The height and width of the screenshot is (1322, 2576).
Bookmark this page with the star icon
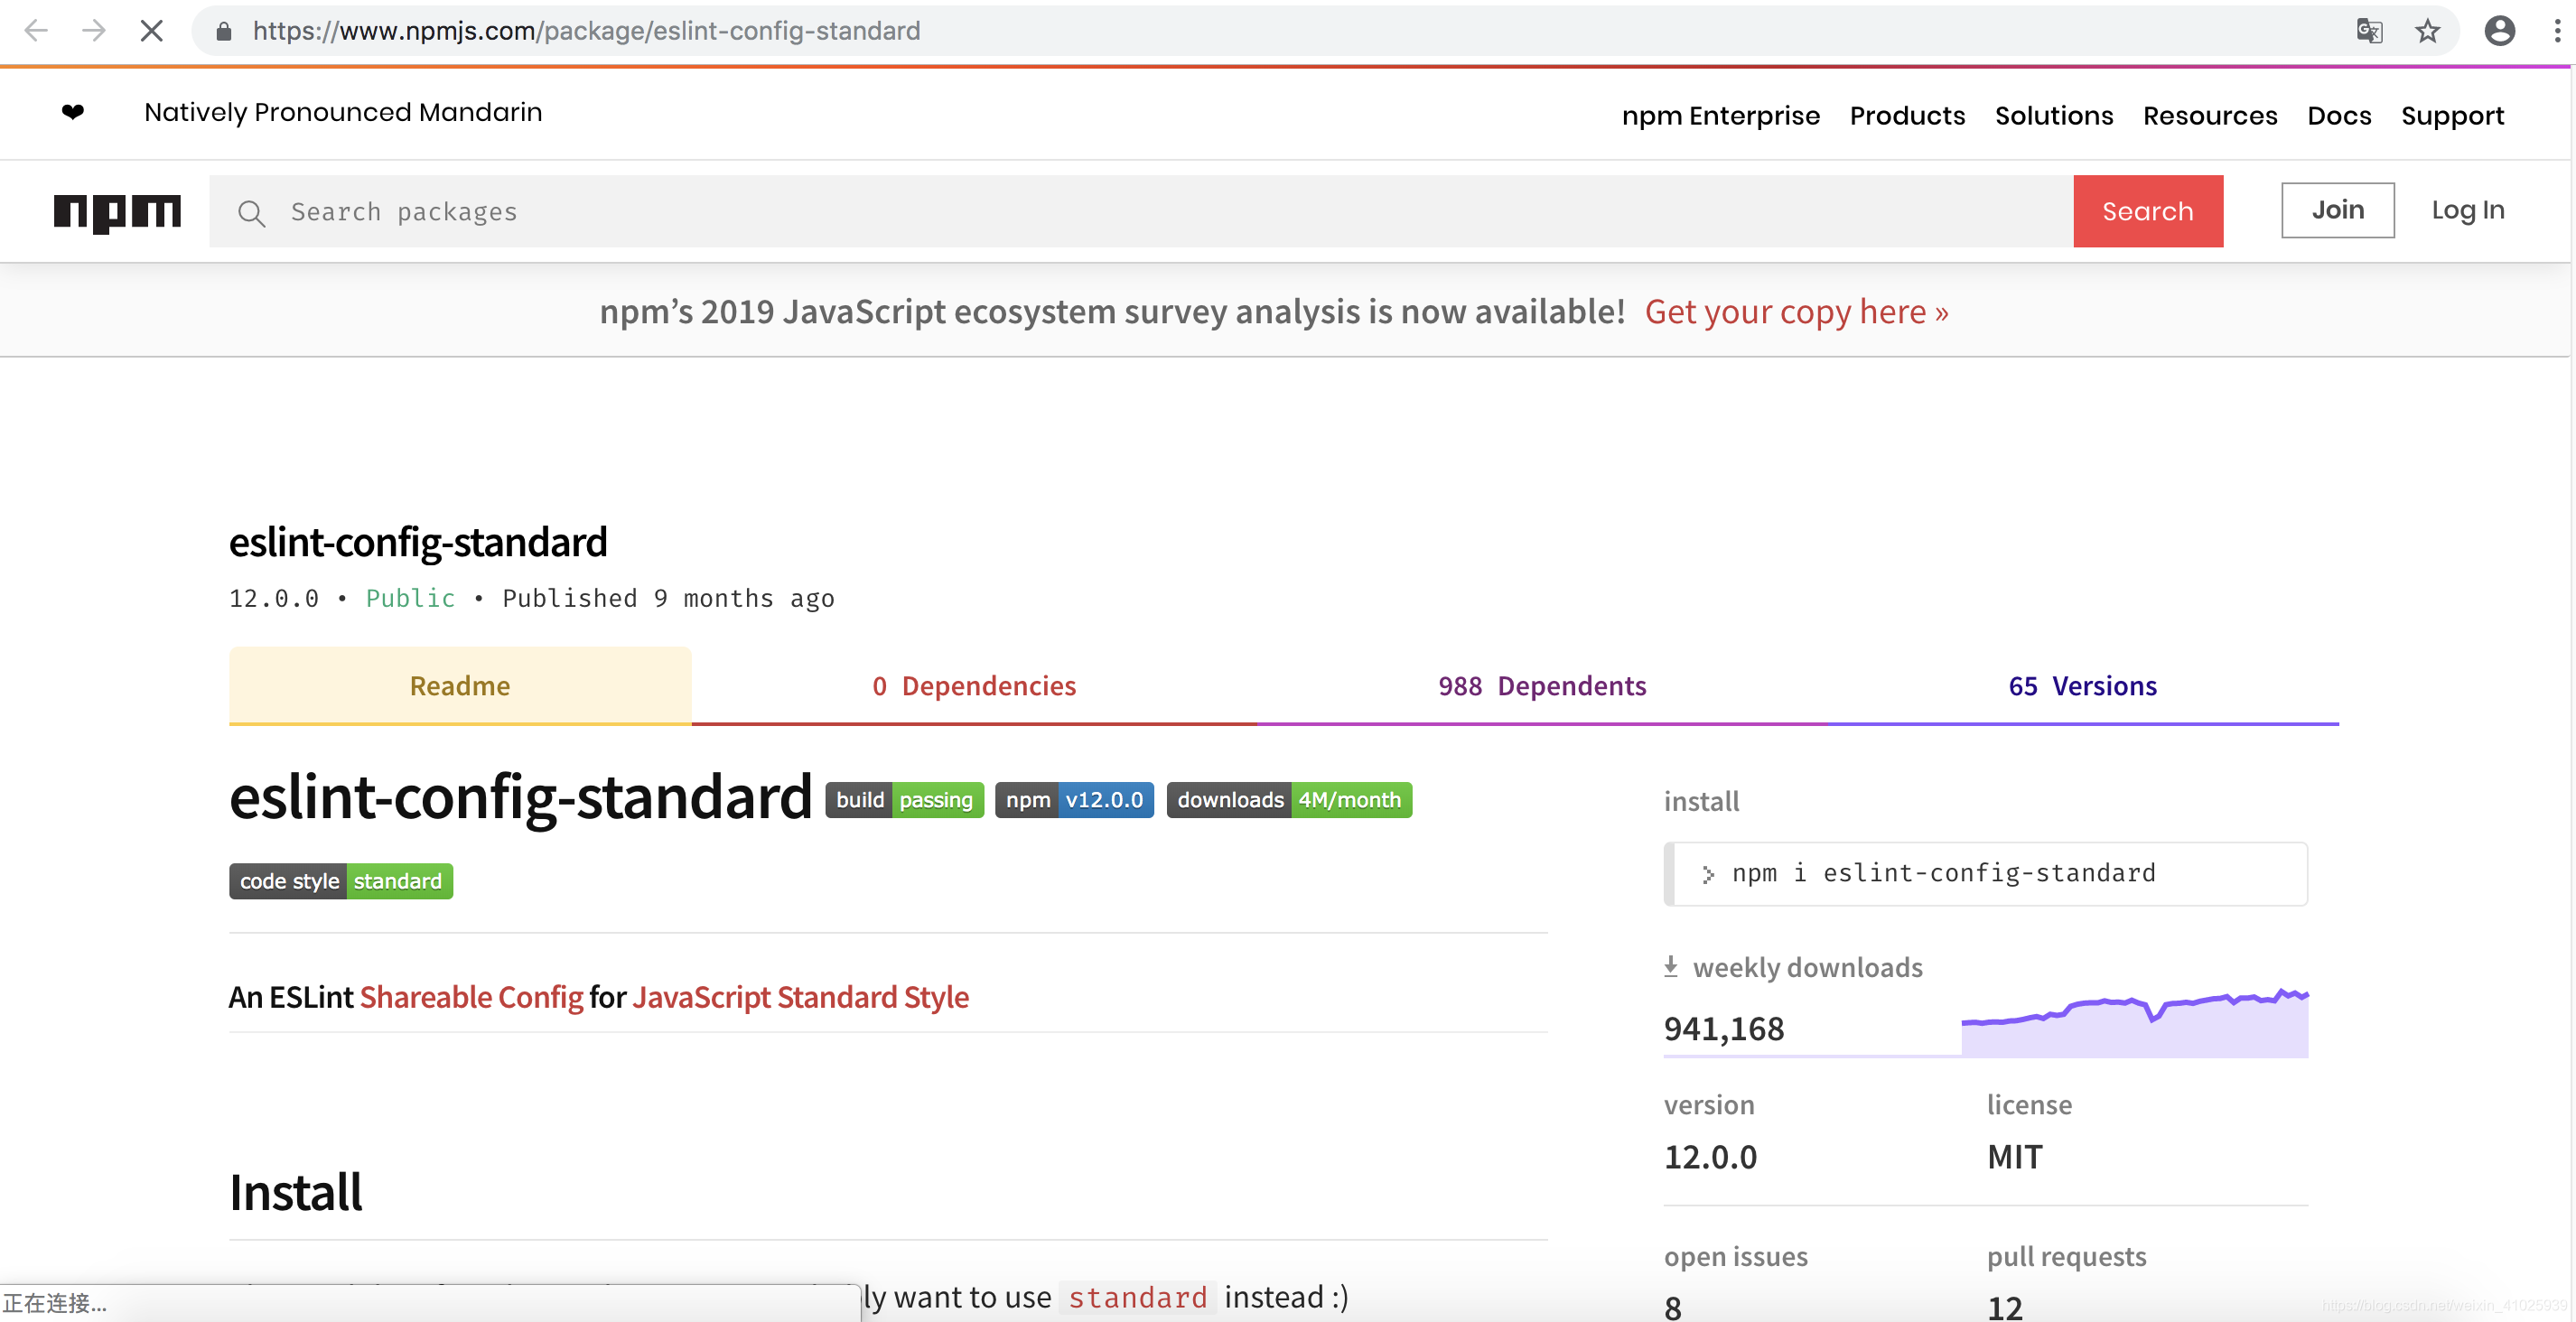(2428, 31)
